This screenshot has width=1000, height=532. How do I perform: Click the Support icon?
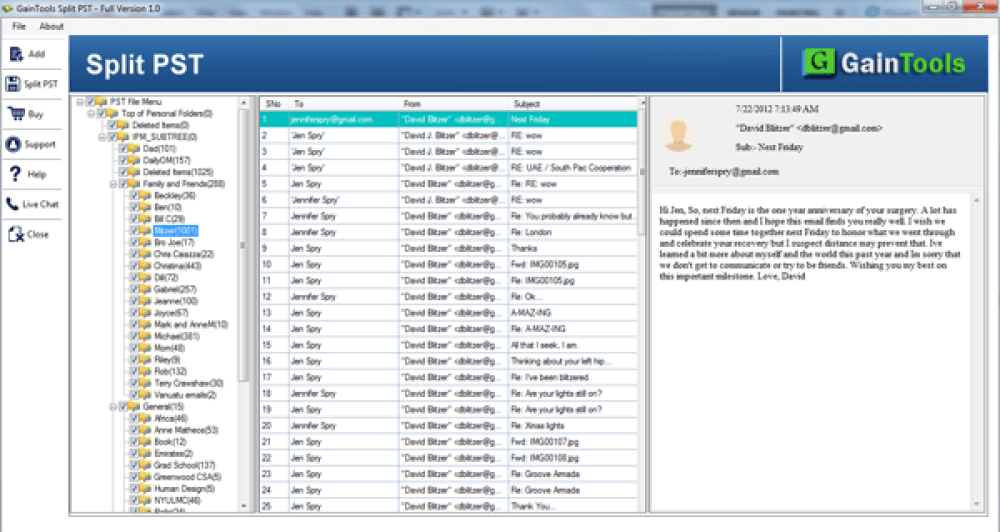coord(15,144)
